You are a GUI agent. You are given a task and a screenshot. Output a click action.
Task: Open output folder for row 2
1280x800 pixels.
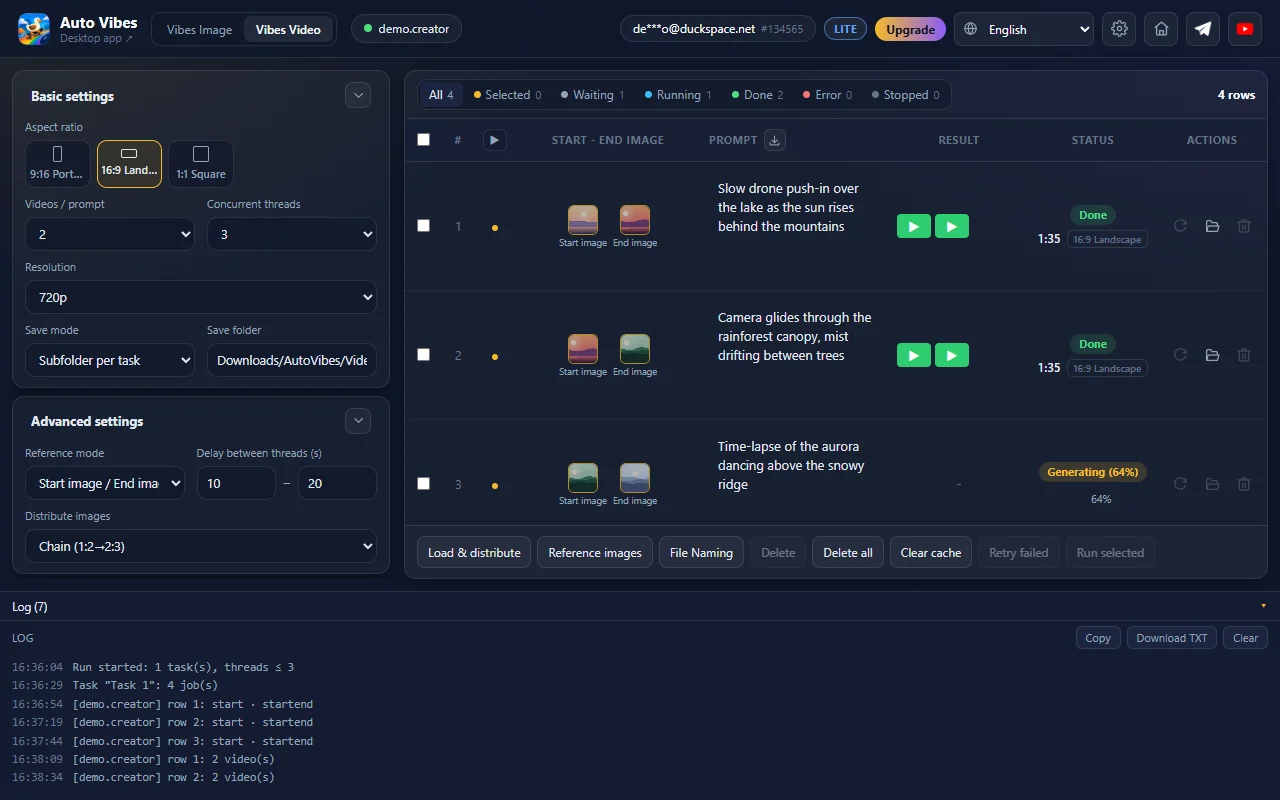point(1212,355)
